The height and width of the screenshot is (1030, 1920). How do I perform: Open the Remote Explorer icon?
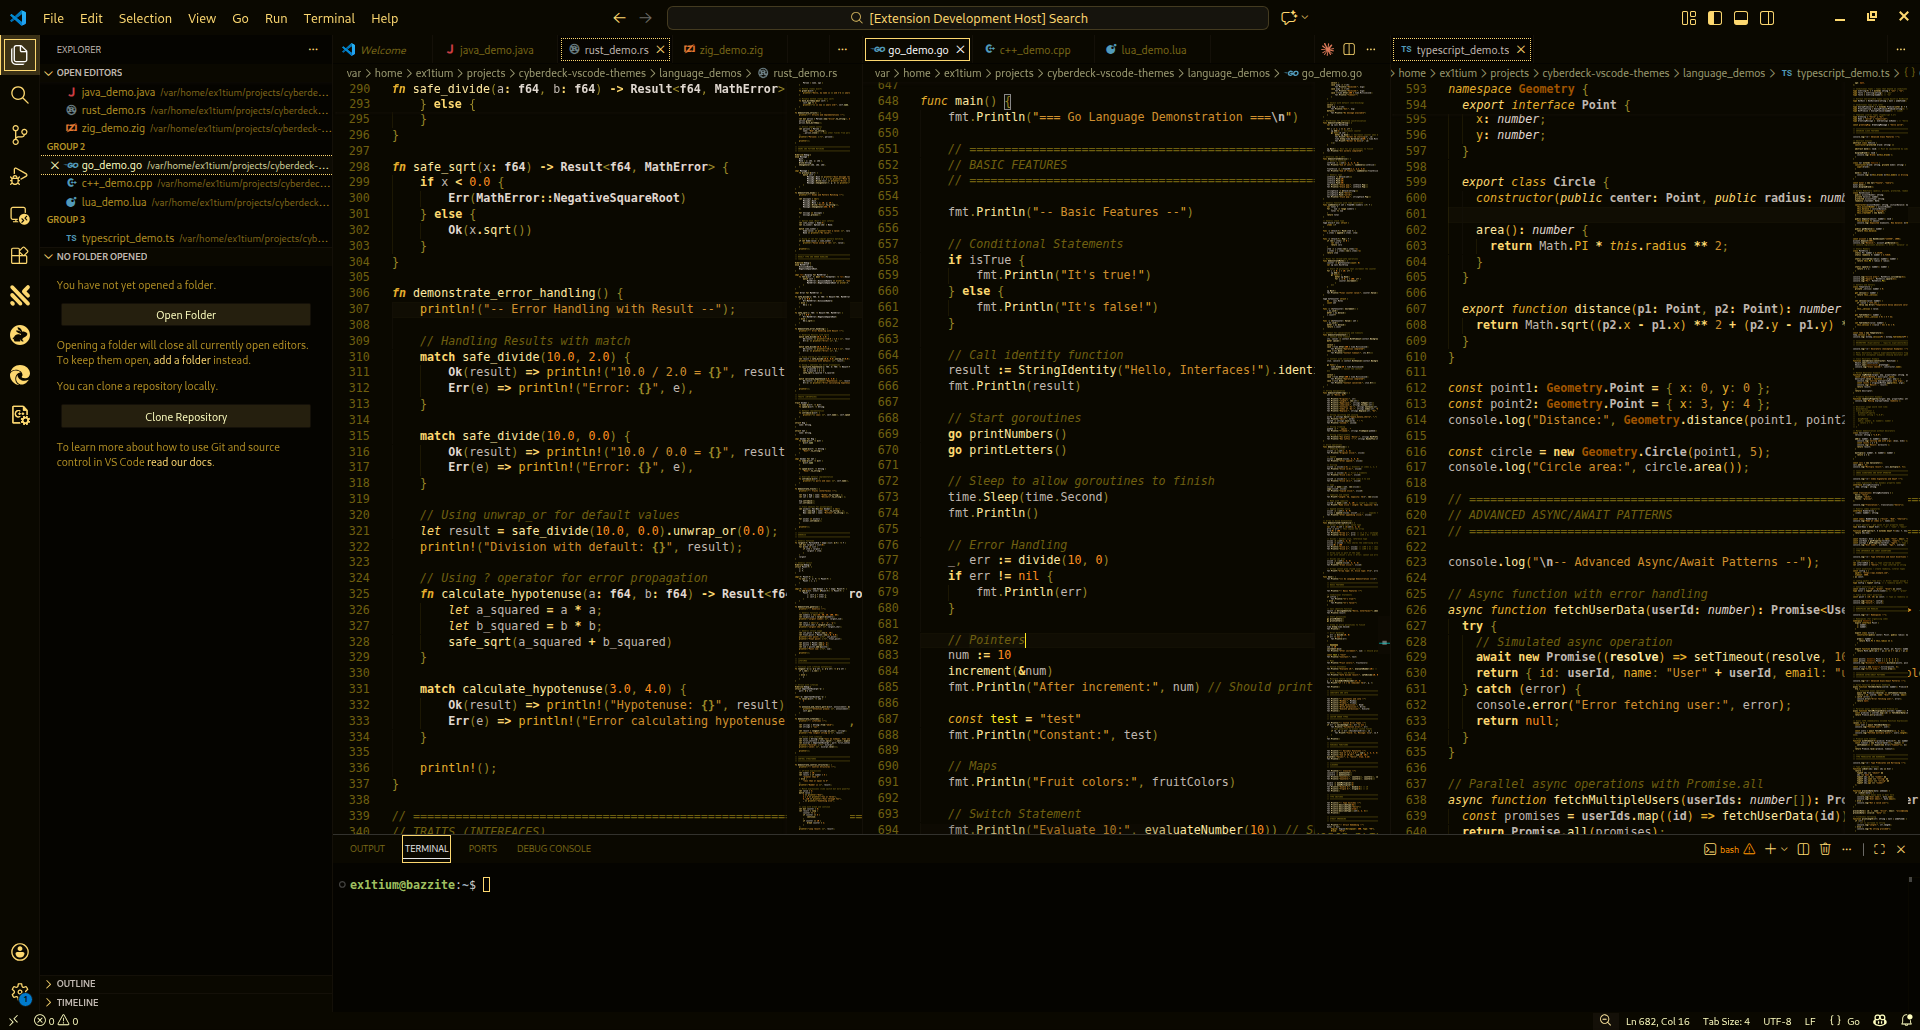[20, 216]
